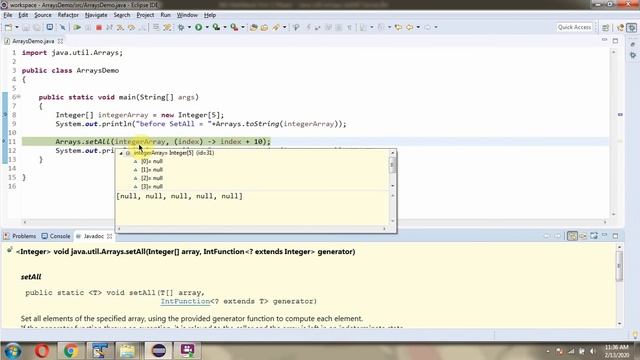Screen dimensions: 640x360
Task: Switch to the Problems tab
Action: coord(20,236)
